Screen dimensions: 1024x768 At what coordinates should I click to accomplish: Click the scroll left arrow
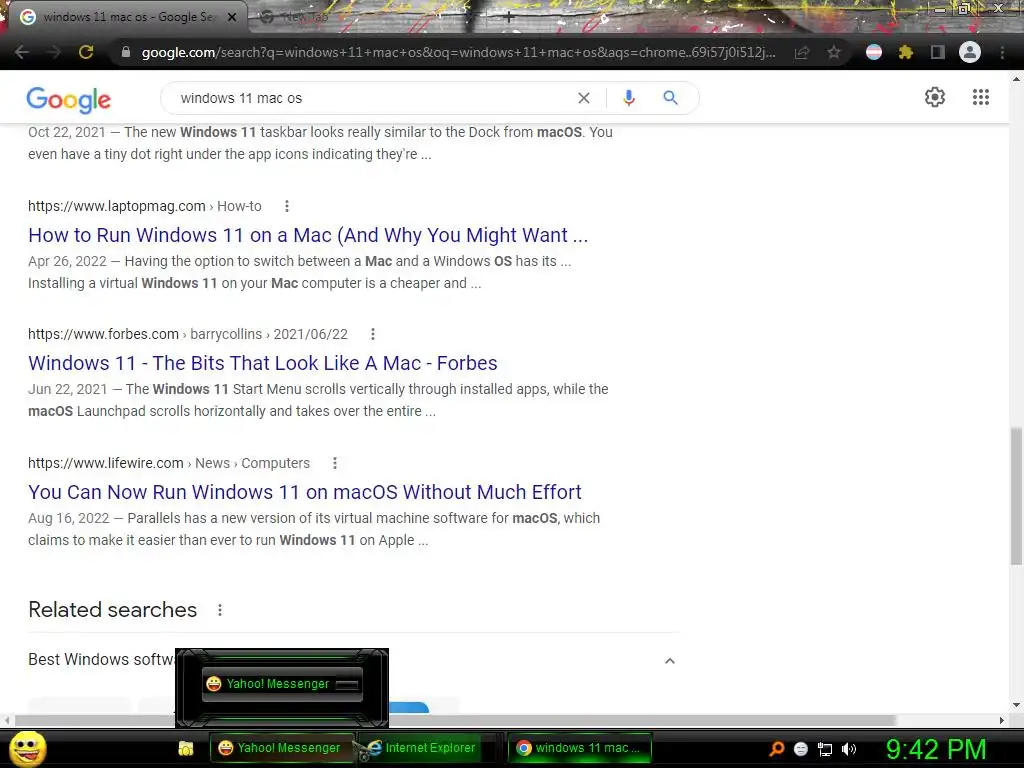[x=7, y=720]
